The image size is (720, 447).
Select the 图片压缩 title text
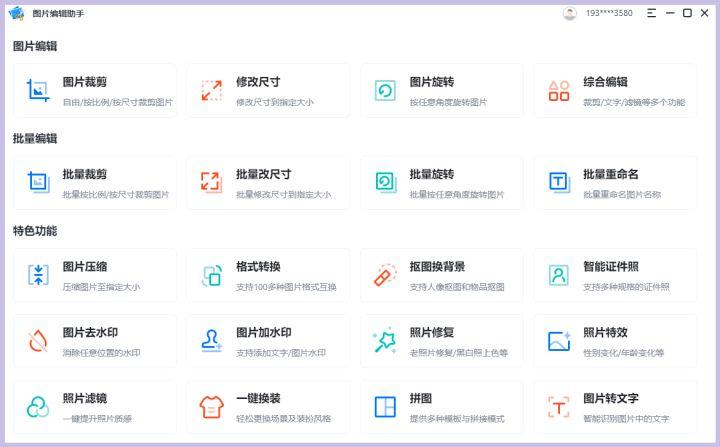coord(84,266)
